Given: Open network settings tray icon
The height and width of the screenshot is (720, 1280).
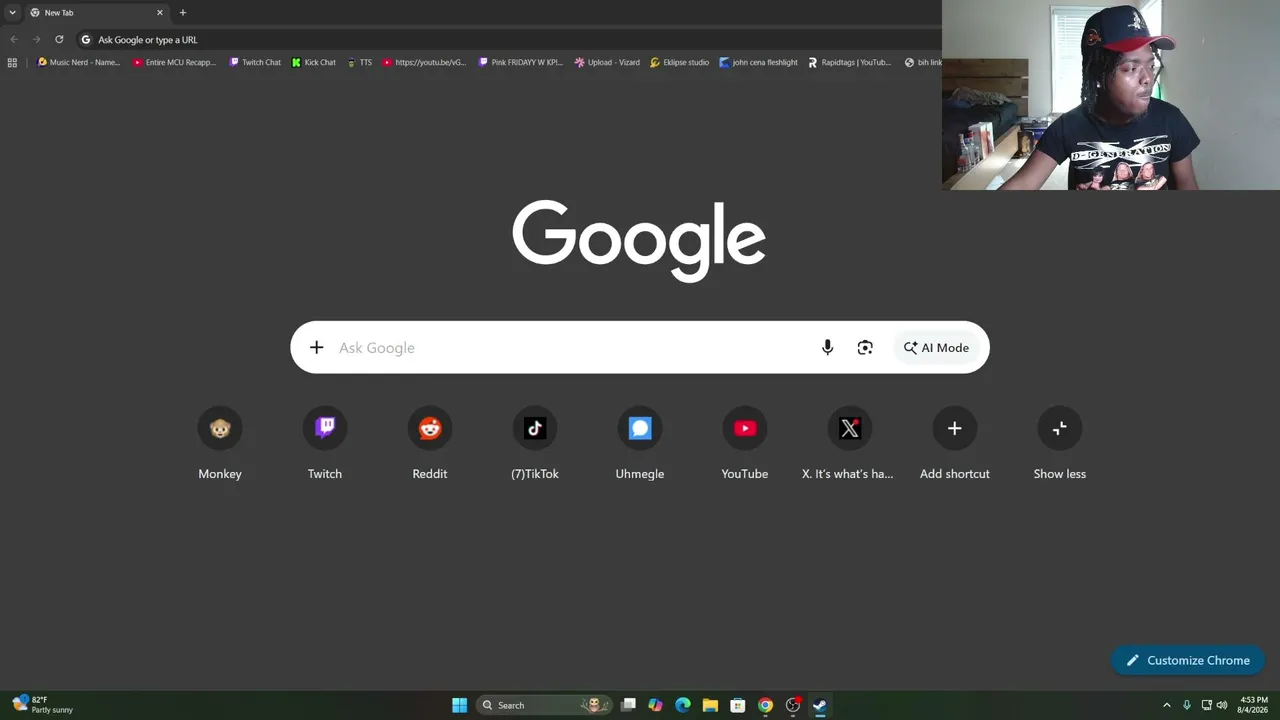Looking at the screenshot, I should point(1207,705).
